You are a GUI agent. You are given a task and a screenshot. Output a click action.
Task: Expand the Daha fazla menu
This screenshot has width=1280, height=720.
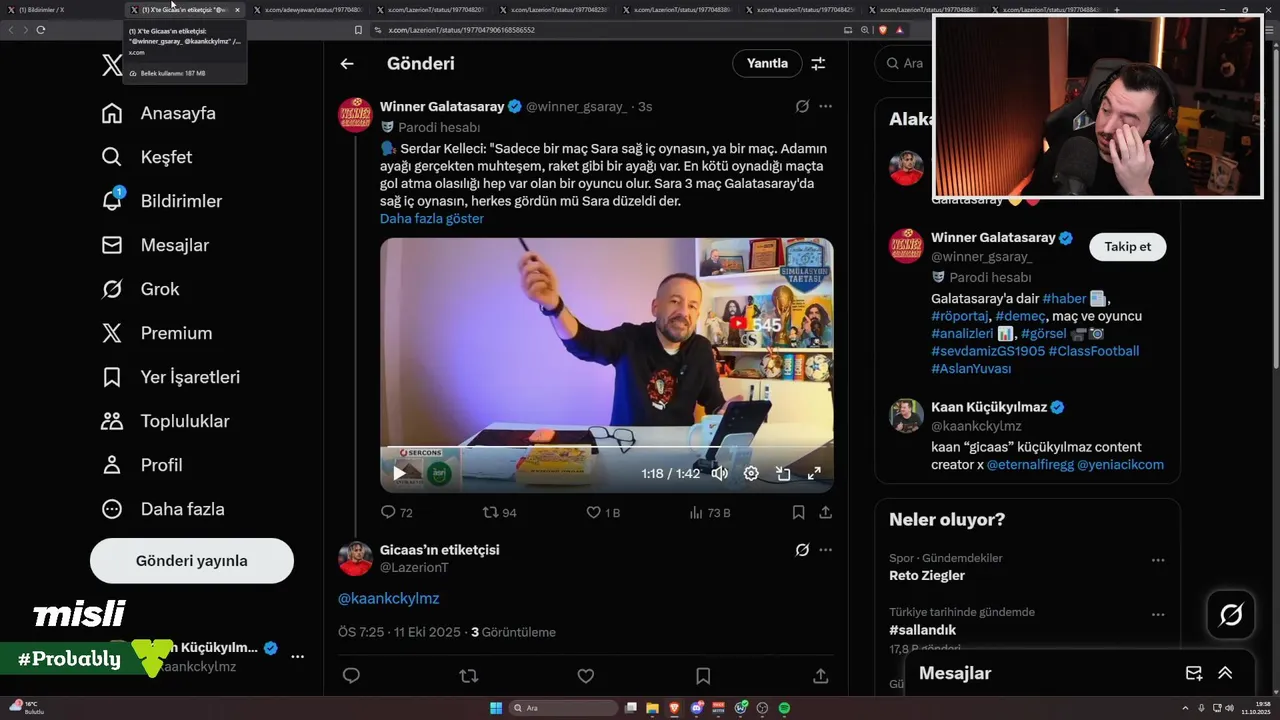pyautogui.click(x=163, y=509)
